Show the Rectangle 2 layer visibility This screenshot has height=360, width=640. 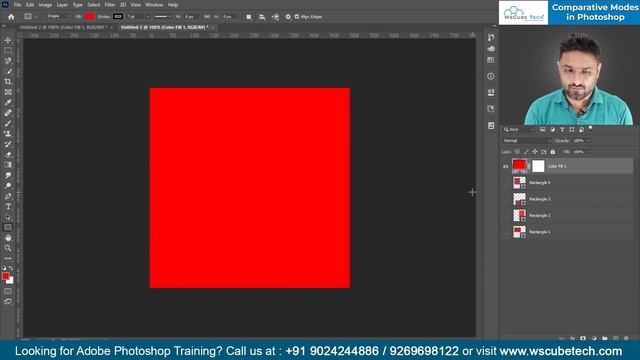(506, 215)
